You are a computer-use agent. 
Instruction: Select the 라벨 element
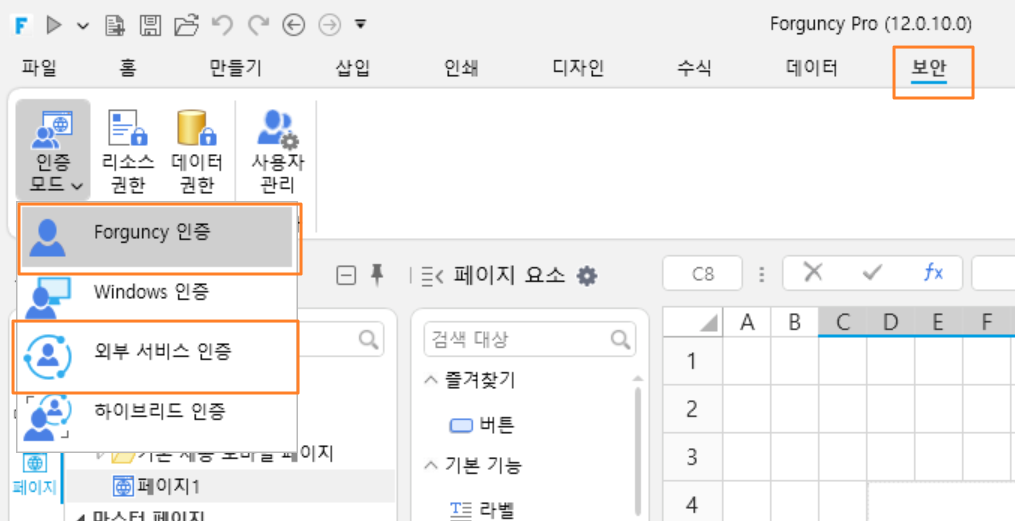pos(482,510)
